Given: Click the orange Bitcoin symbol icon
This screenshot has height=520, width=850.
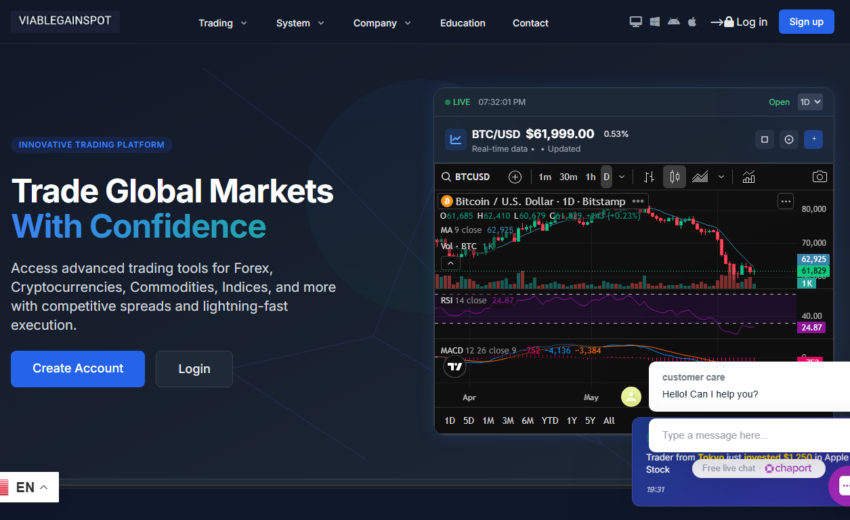Looking at the screenshot, I should point(447,201).
